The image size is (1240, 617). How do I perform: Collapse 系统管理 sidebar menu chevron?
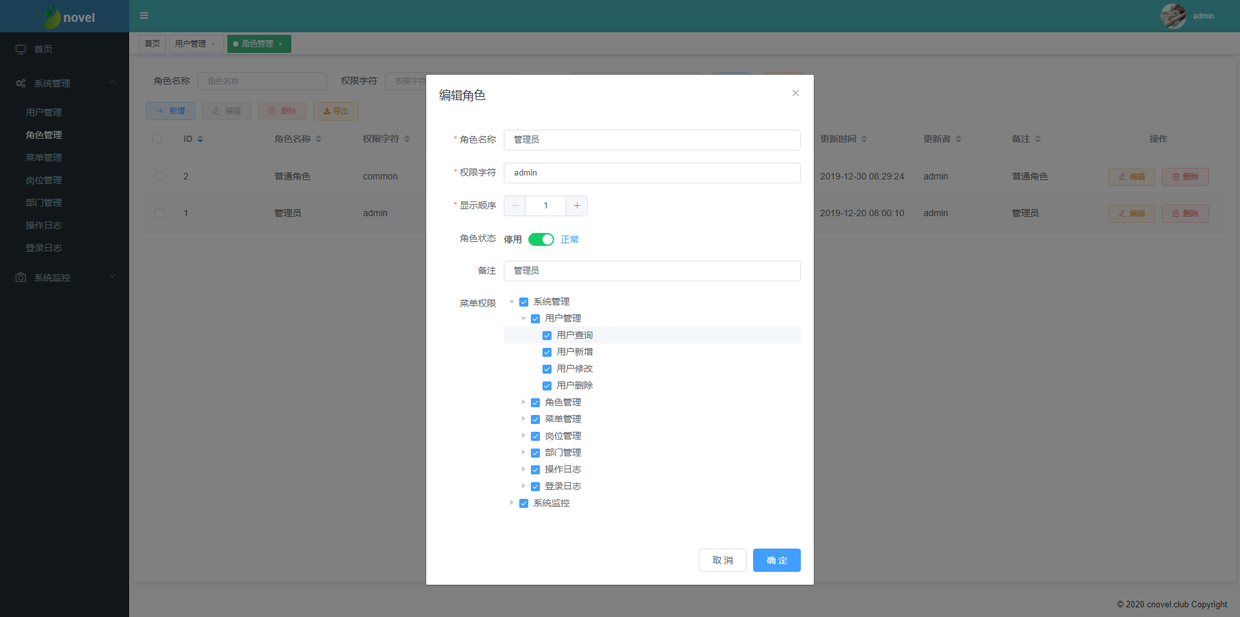click(x=112, y=83)
